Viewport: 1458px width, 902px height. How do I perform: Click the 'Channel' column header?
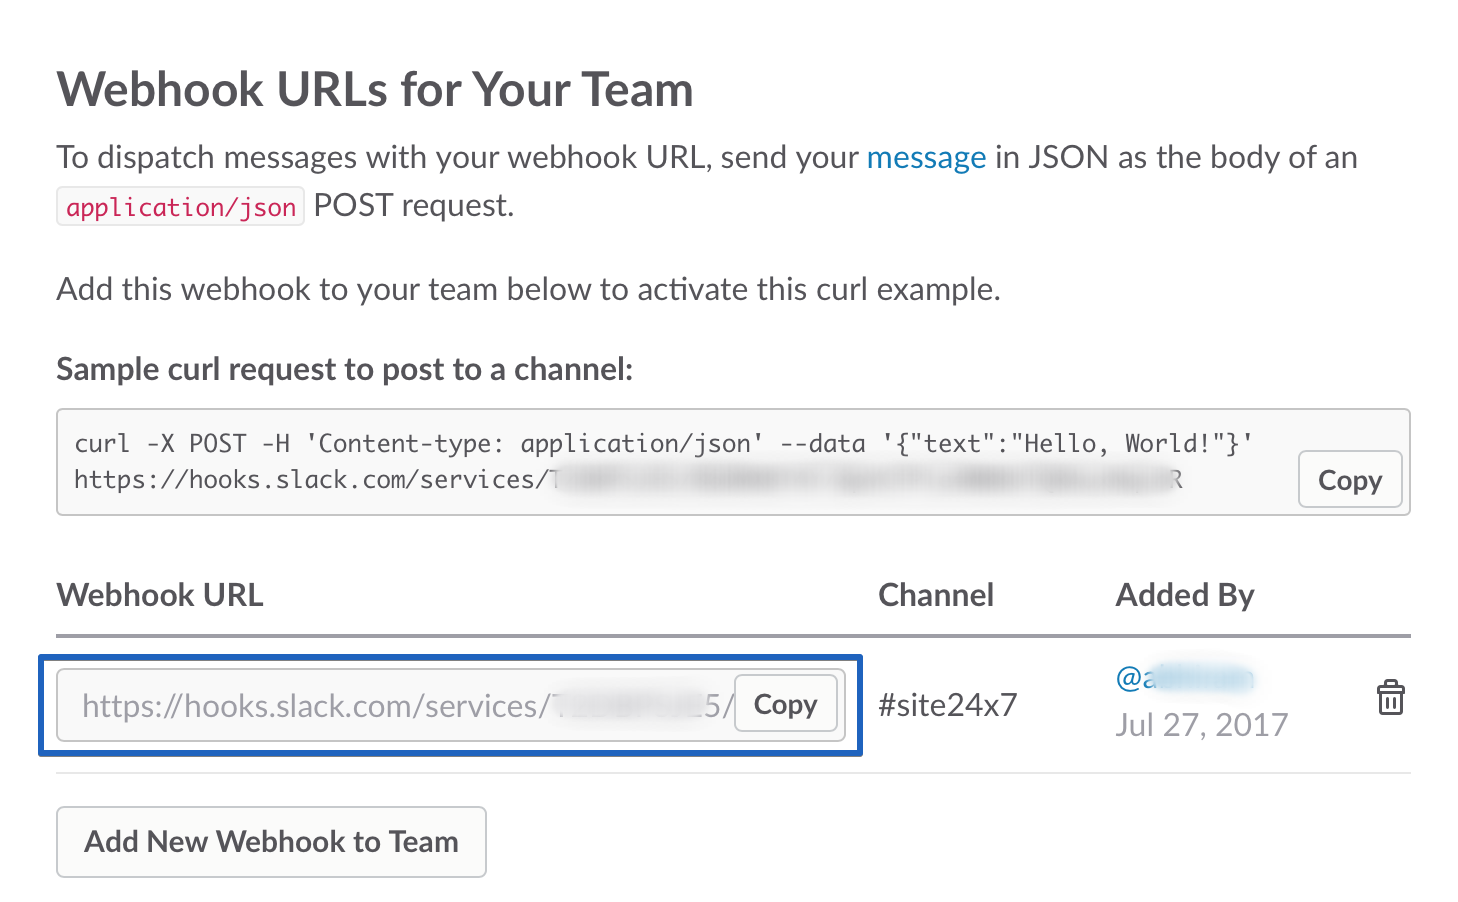click(x=935, y=595)
